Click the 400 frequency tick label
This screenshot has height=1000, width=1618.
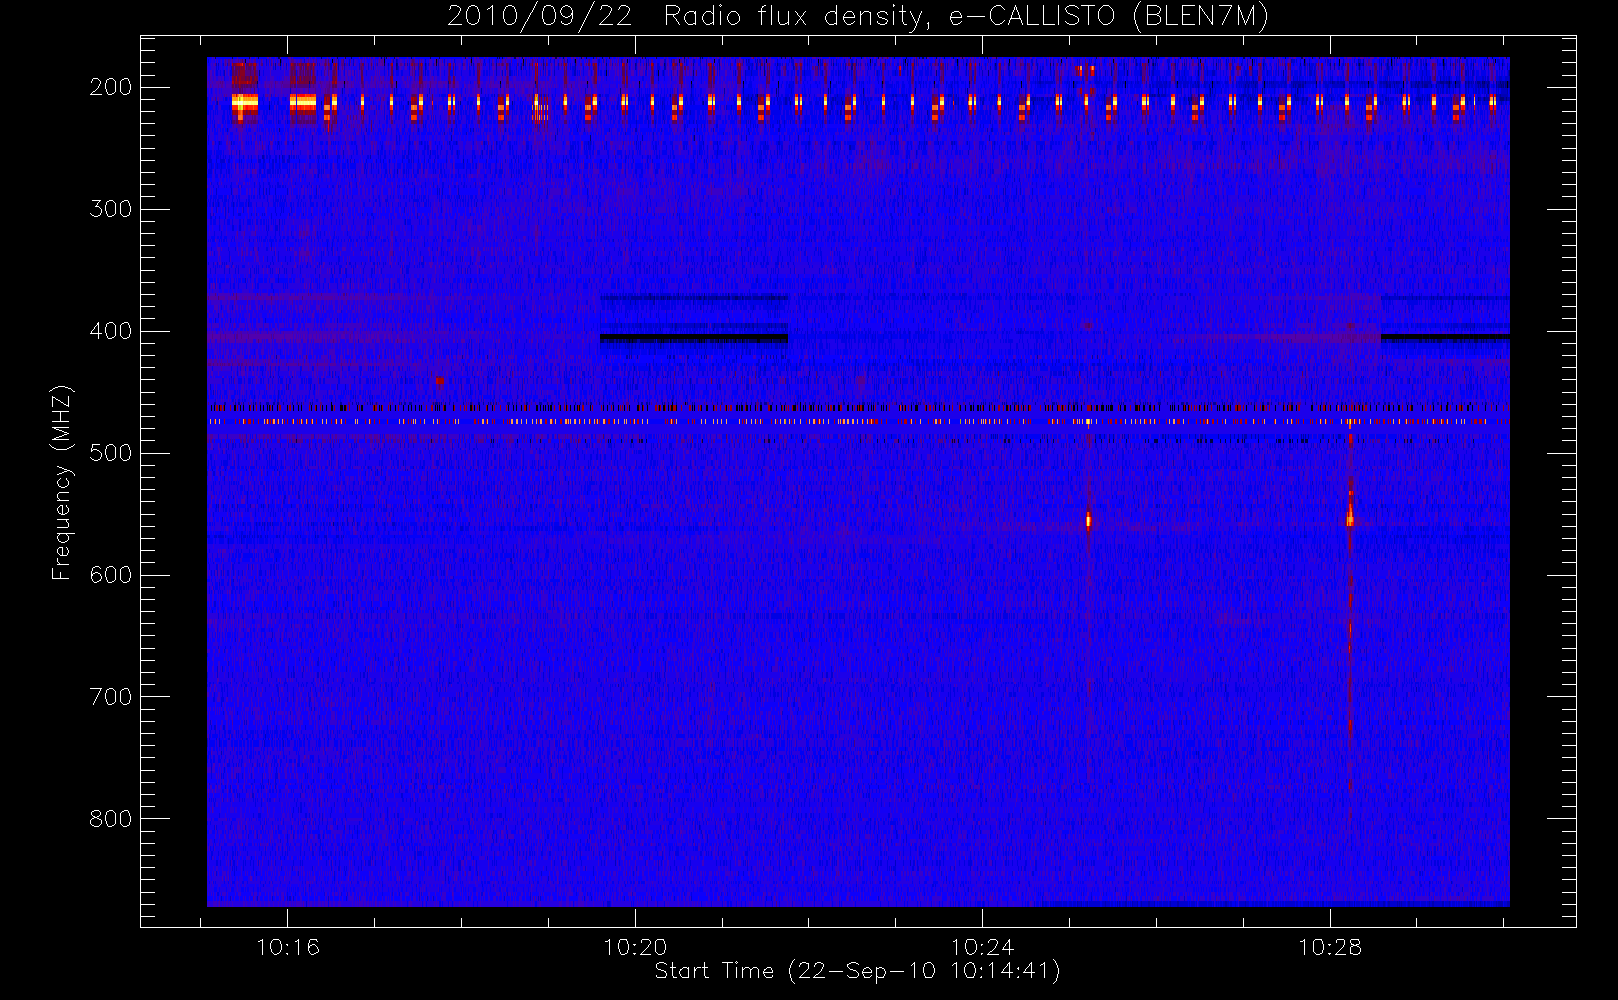110,331
